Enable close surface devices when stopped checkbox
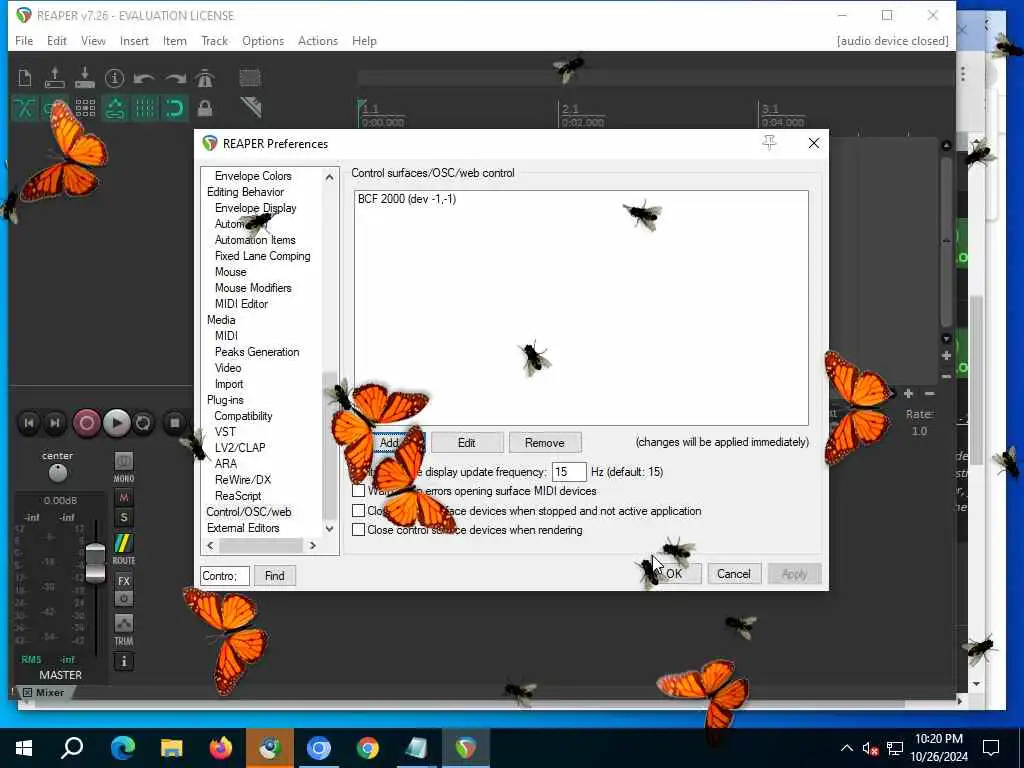Screen dimensions: 1024x768 [359, 511]
